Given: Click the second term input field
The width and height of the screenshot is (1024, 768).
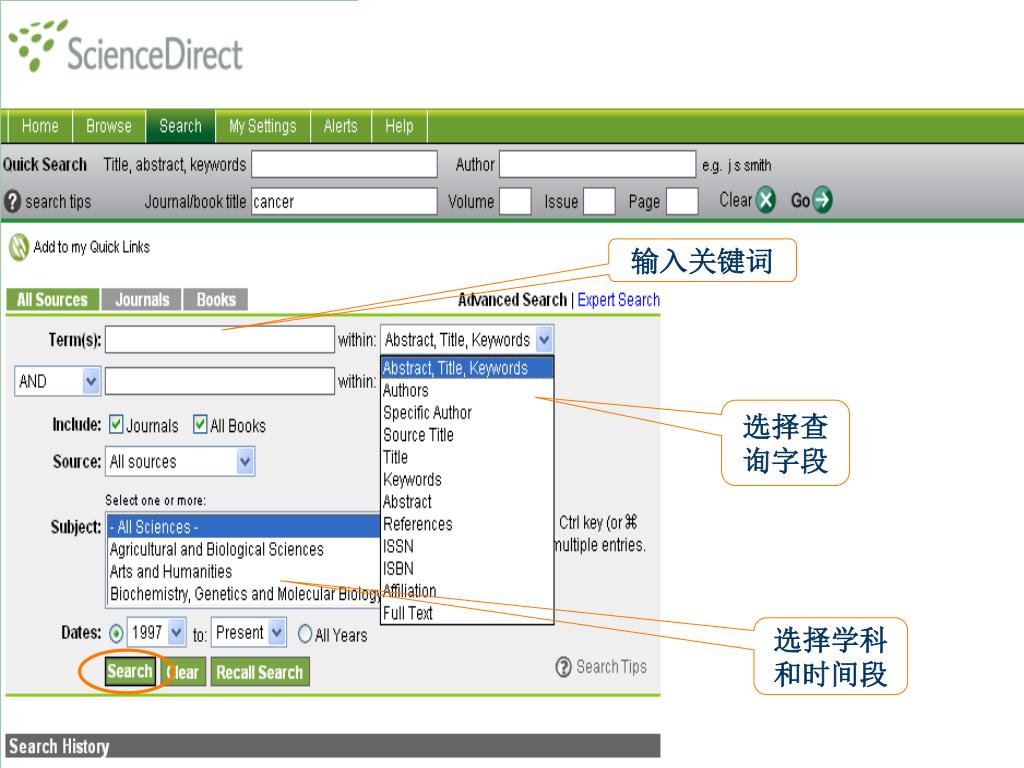Looking at the screenshot, I should point(220,381).
